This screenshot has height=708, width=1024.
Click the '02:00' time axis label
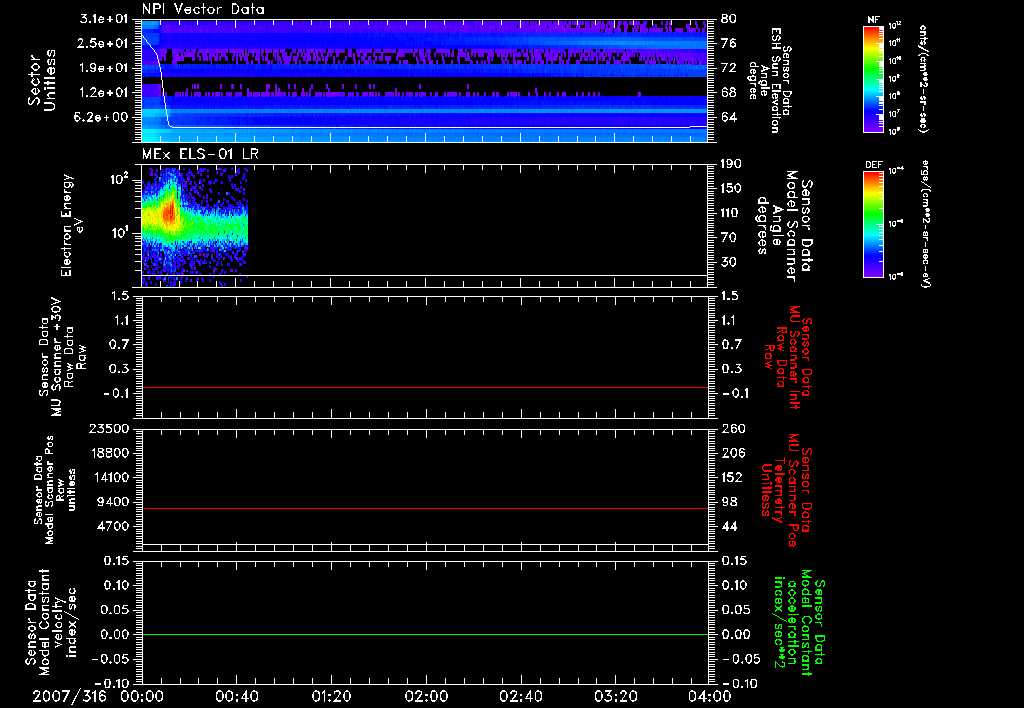pos(426,697)
